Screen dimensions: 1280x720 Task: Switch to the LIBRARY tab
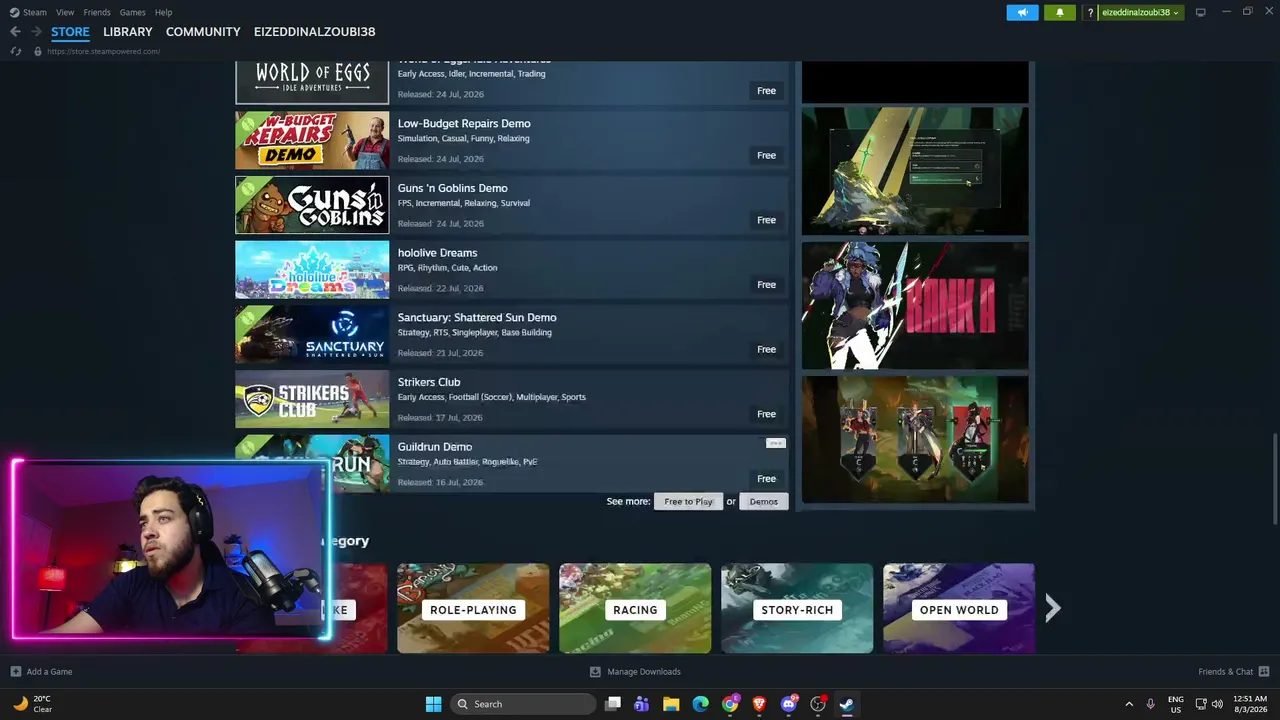click(128, 32)
